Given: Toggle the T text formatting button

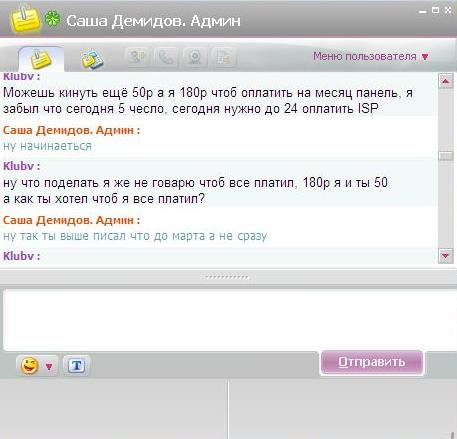Looking at the screenshot, I should point(77,366).
